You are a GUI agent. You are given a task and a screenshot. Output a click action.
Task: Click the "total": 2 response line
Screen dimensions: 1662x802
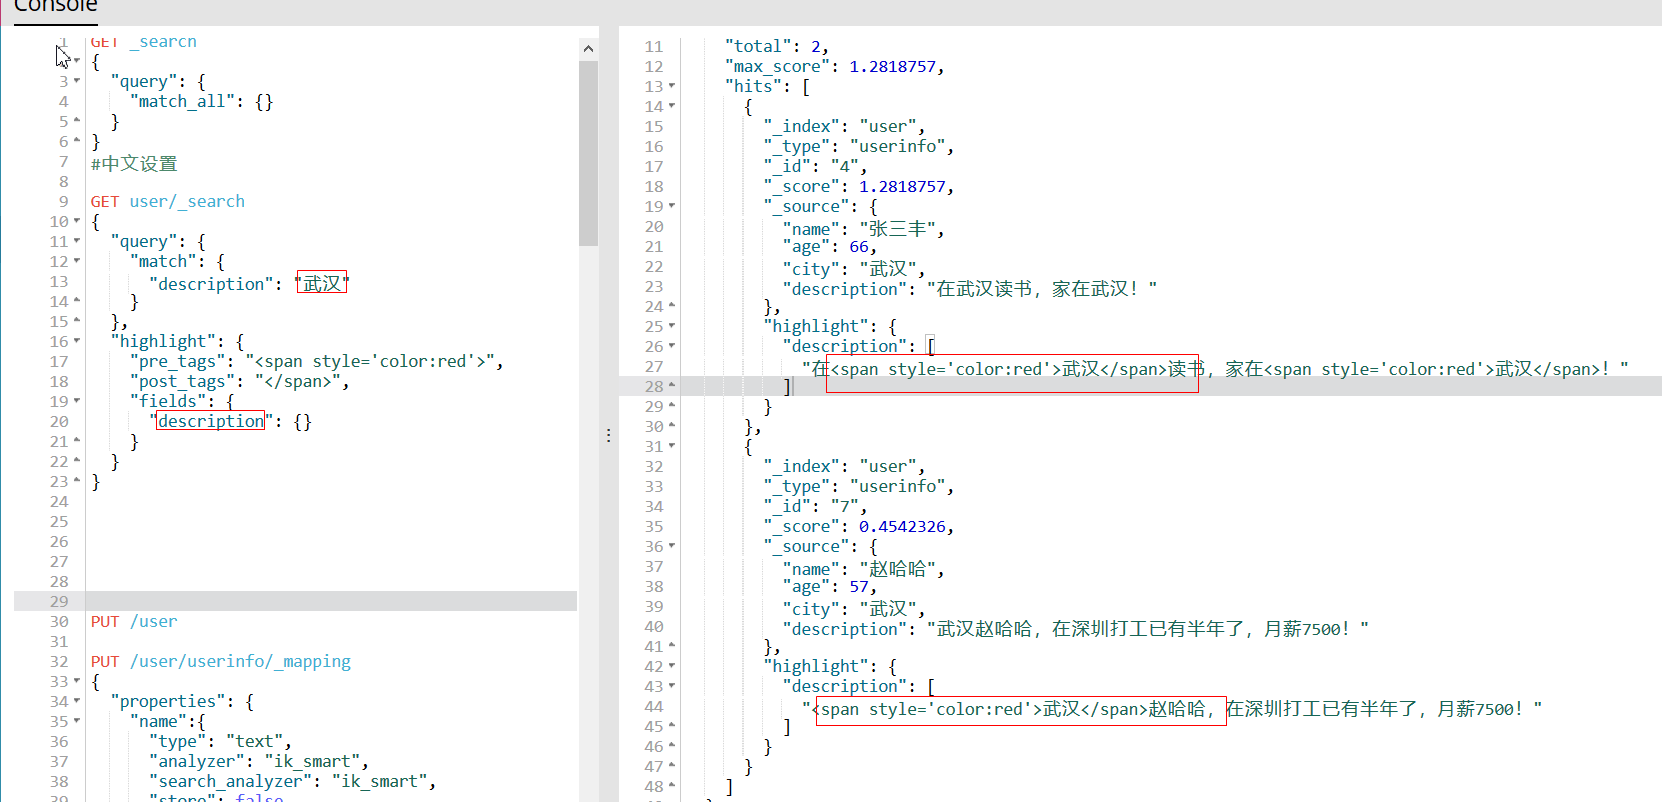tap(777, 46)
